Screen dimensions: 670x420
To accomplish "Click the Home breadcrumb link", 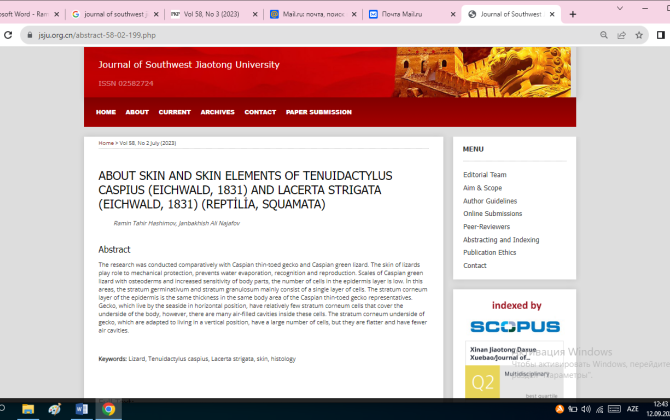I will 105,143.
